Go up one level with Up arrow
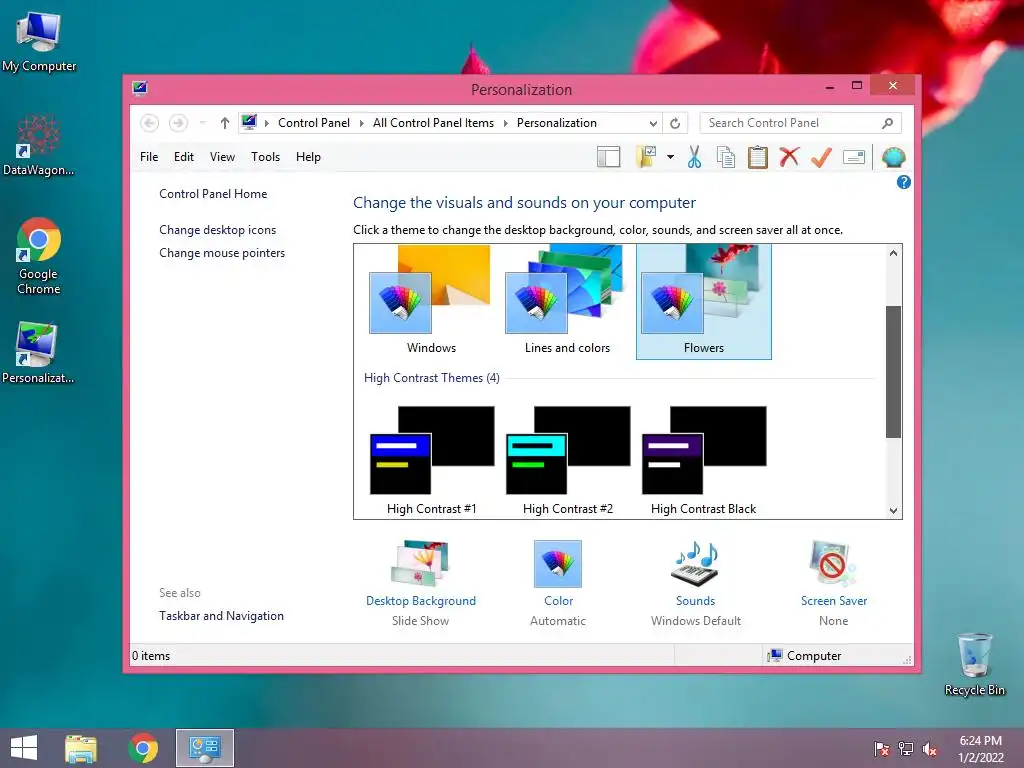 click(x=225, y=123)
